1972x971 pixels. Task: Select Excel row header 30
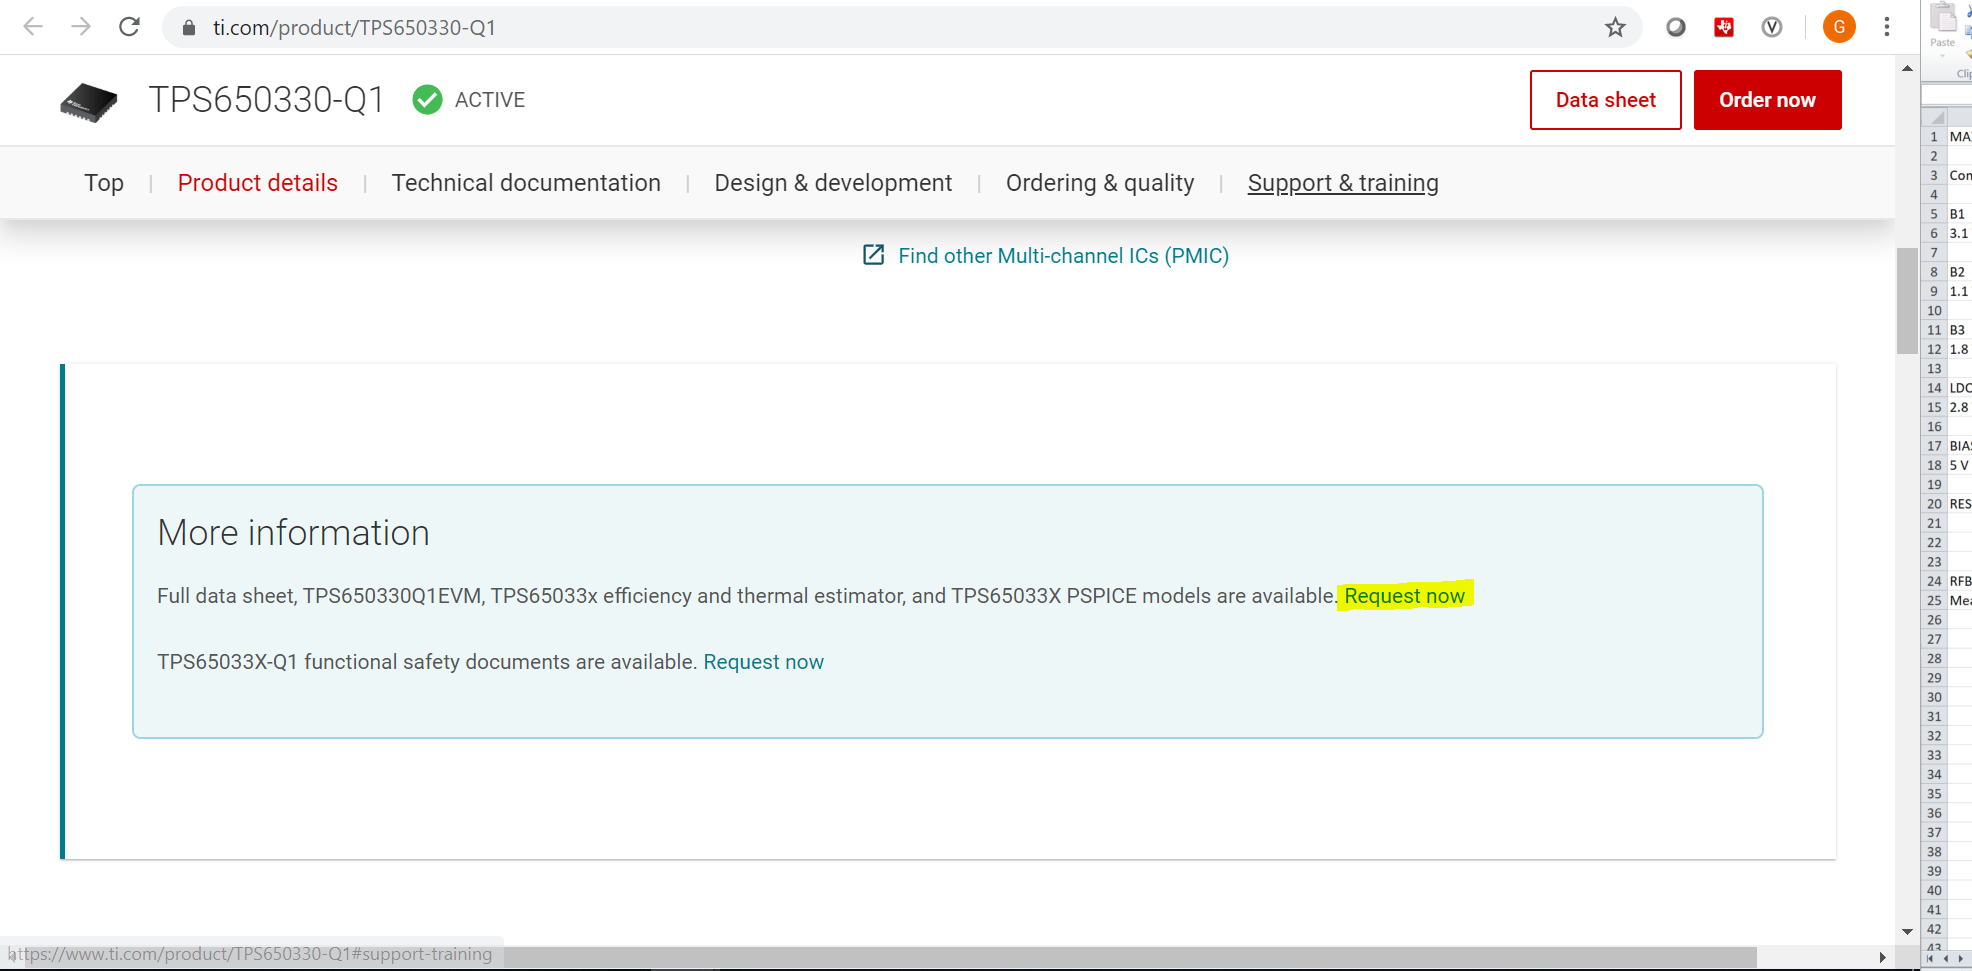point(1934,697)
